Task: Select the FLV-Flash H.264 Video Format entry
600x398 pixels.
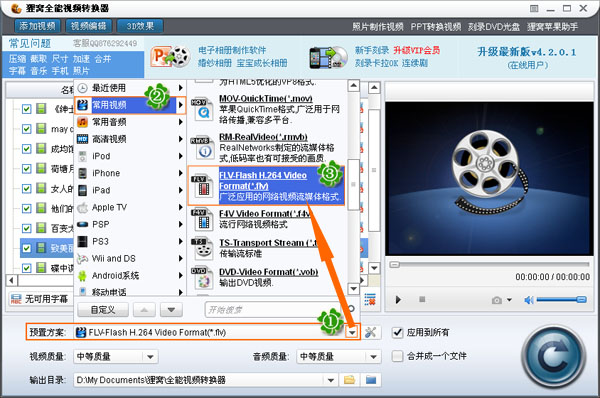Action: (266, 186)
